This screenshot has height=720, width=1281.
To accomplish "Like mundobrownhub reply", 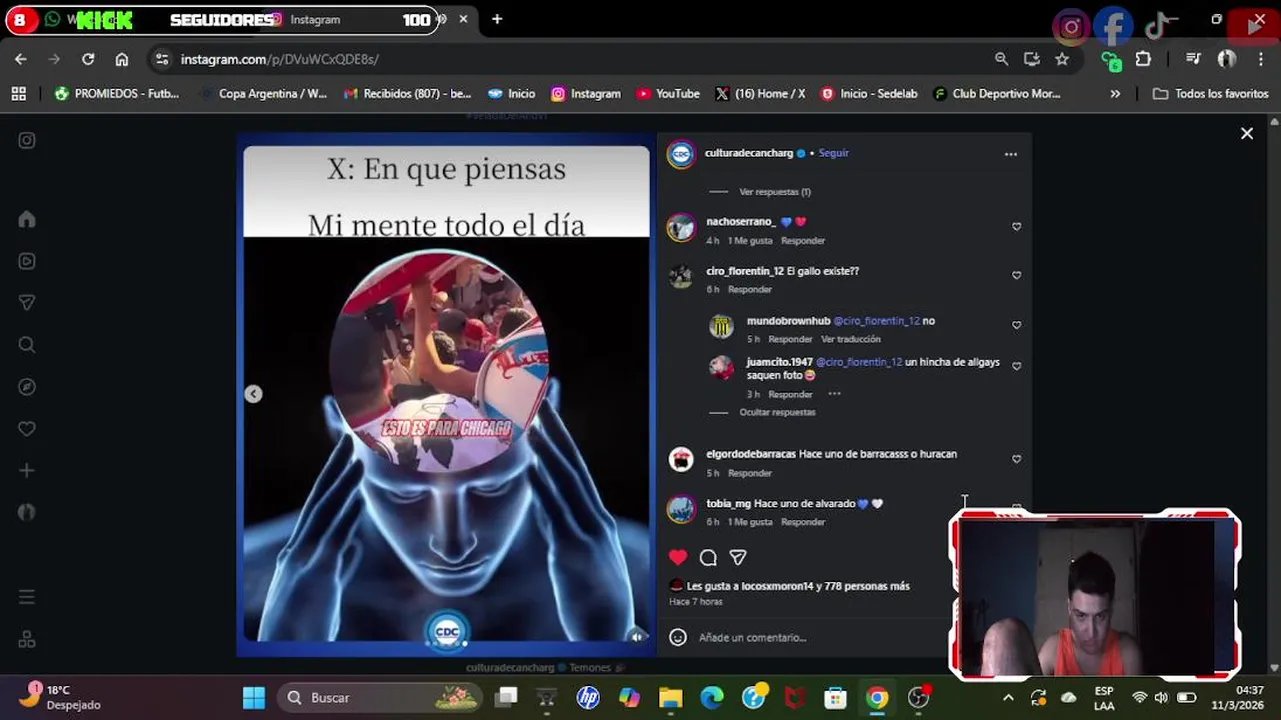I will tap(1016, 325).
